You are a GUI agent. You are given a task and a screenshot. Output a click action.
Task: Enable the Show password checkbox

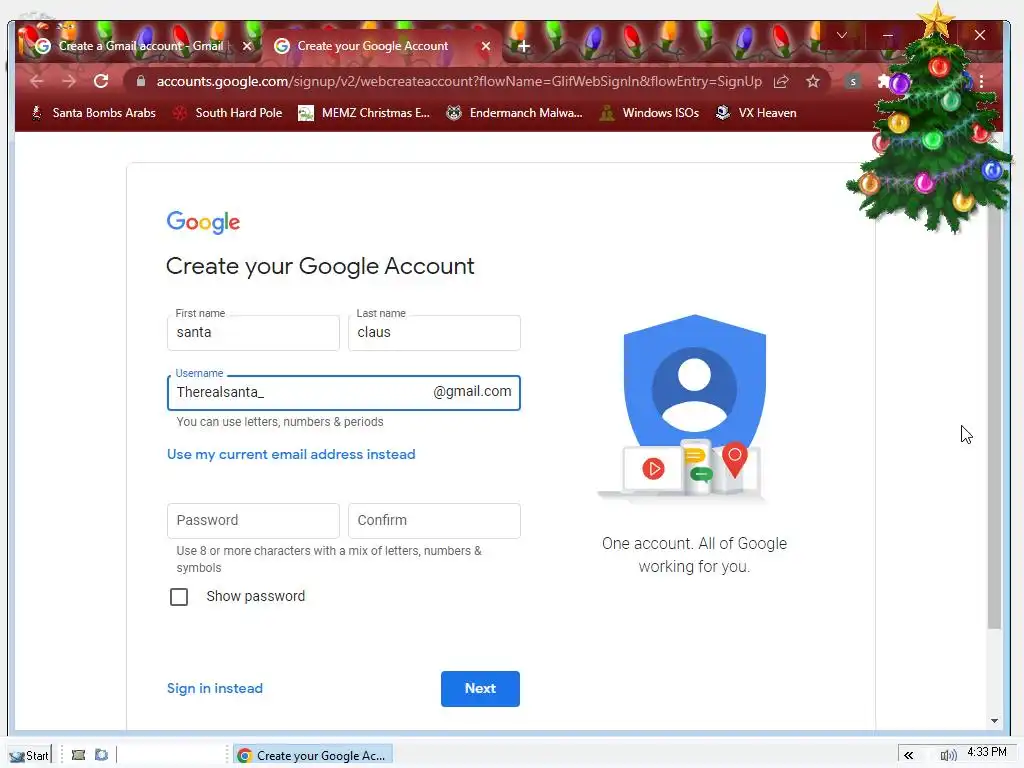tap(179, 597)
